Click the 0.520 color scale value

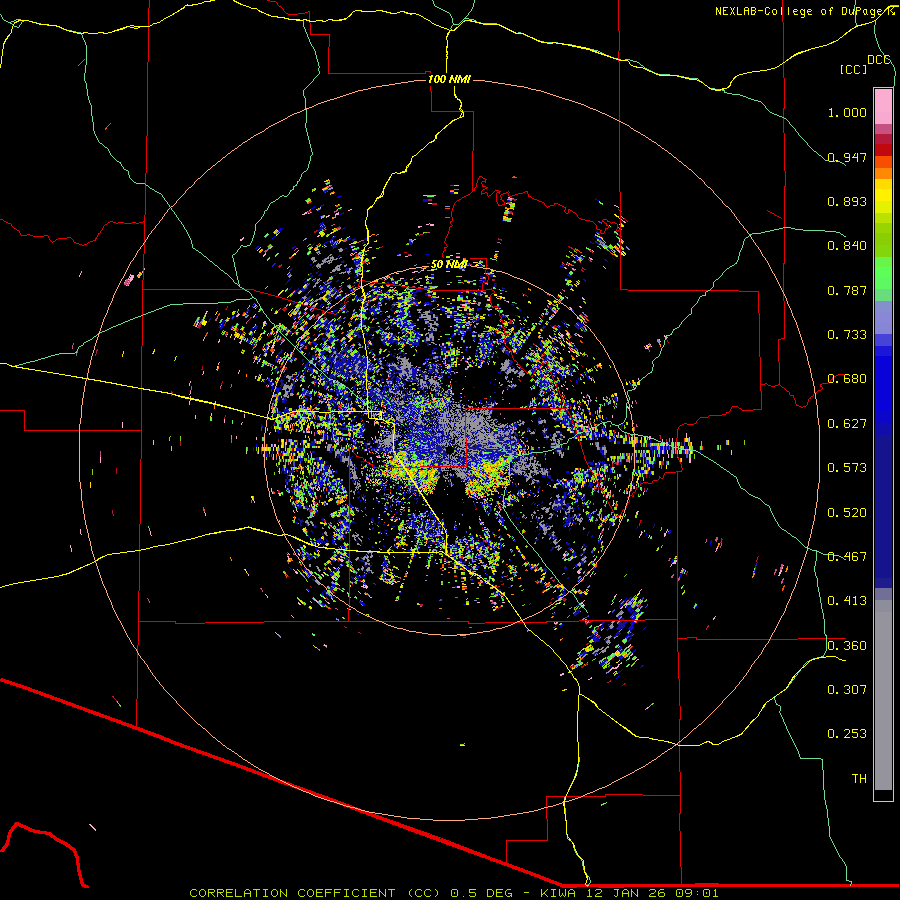click(847, 513)
